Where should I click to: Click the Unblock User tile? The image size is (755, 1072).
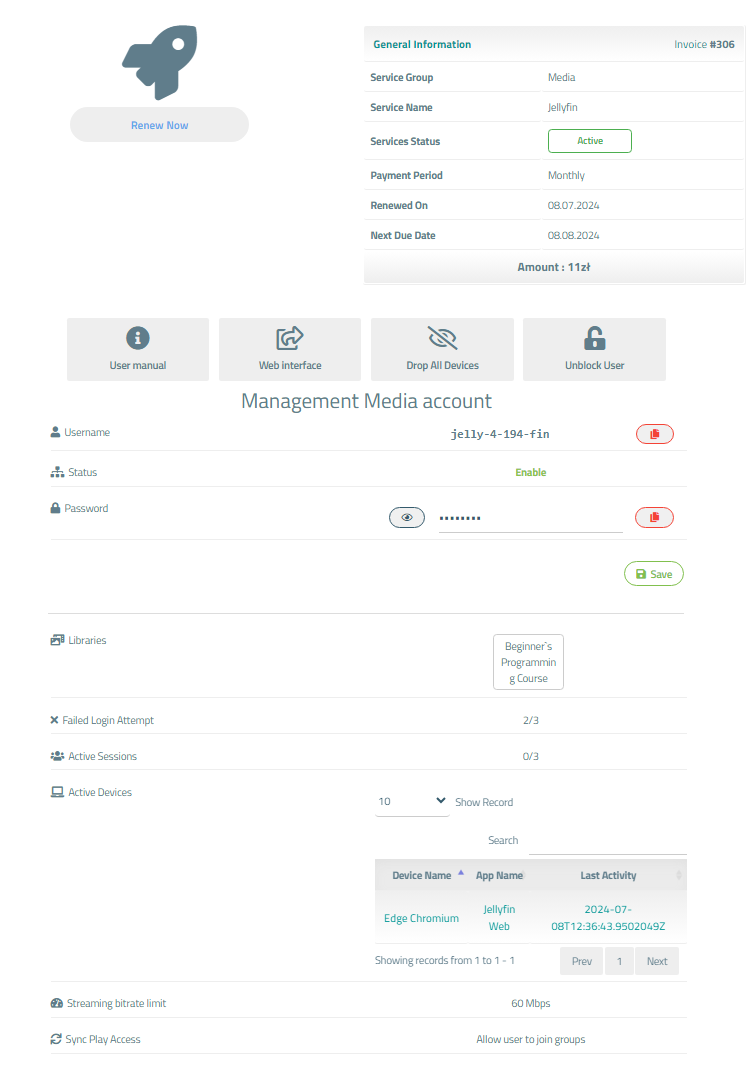point(594,349)
